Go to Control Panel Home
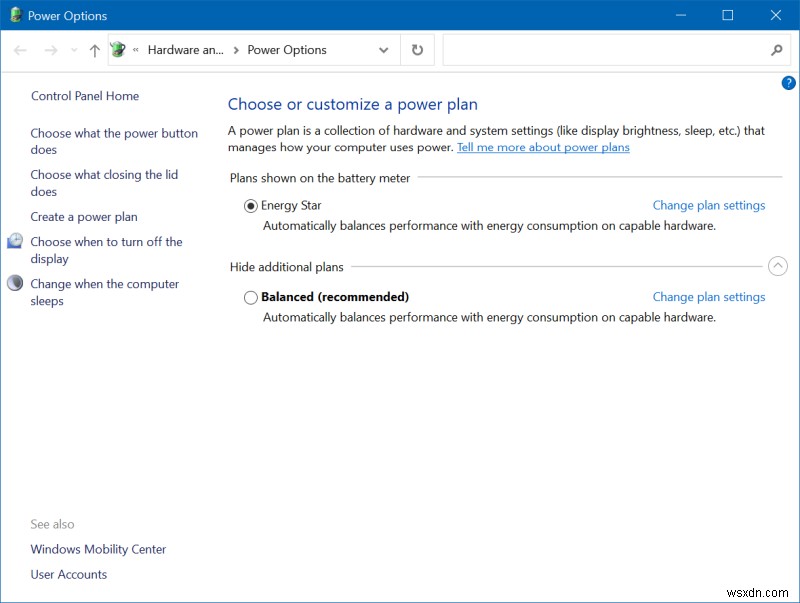800x603 pixels. [85, 96]
